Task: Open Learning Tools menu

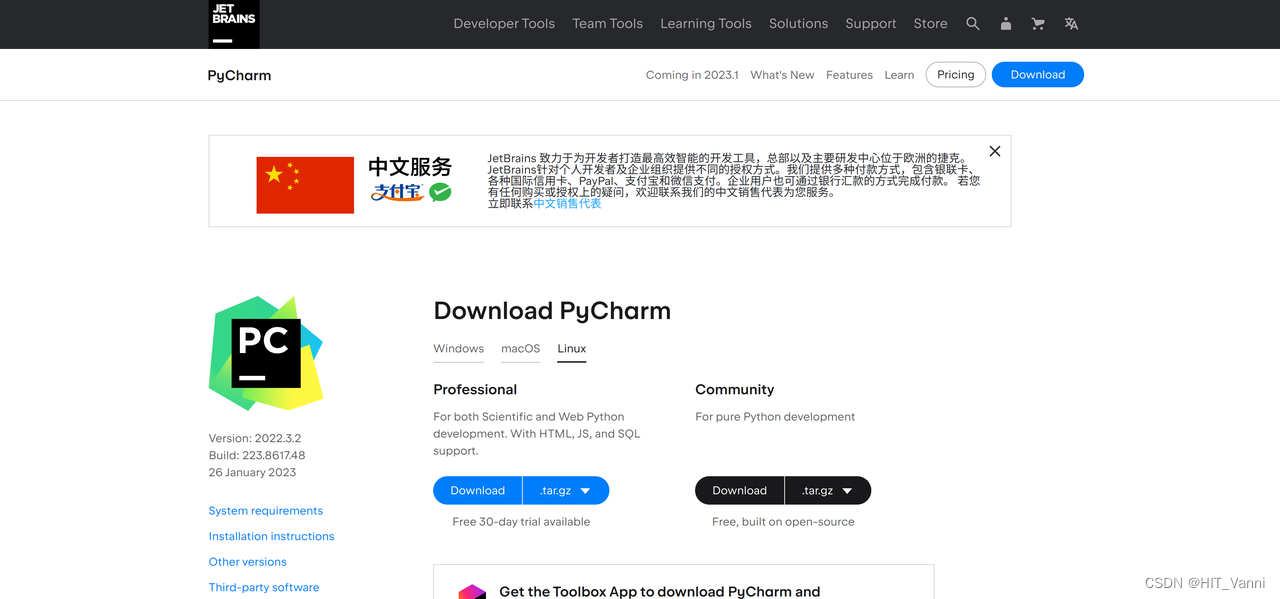Action: point(706,24)
